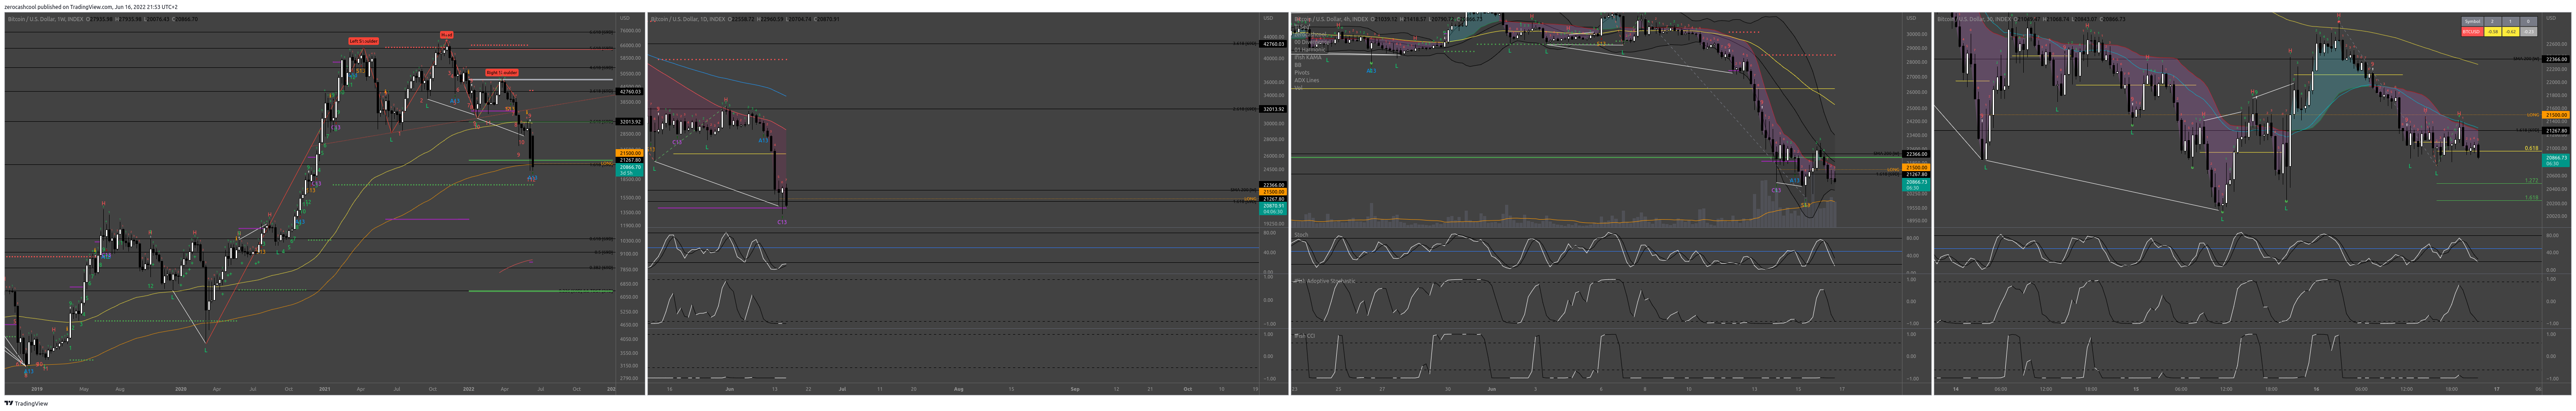Image resolution: width=2576 pixels, height=411 pixels.
Task: Click the 32013.92 price label on the 1W chart
Action: tap(630, 122)
